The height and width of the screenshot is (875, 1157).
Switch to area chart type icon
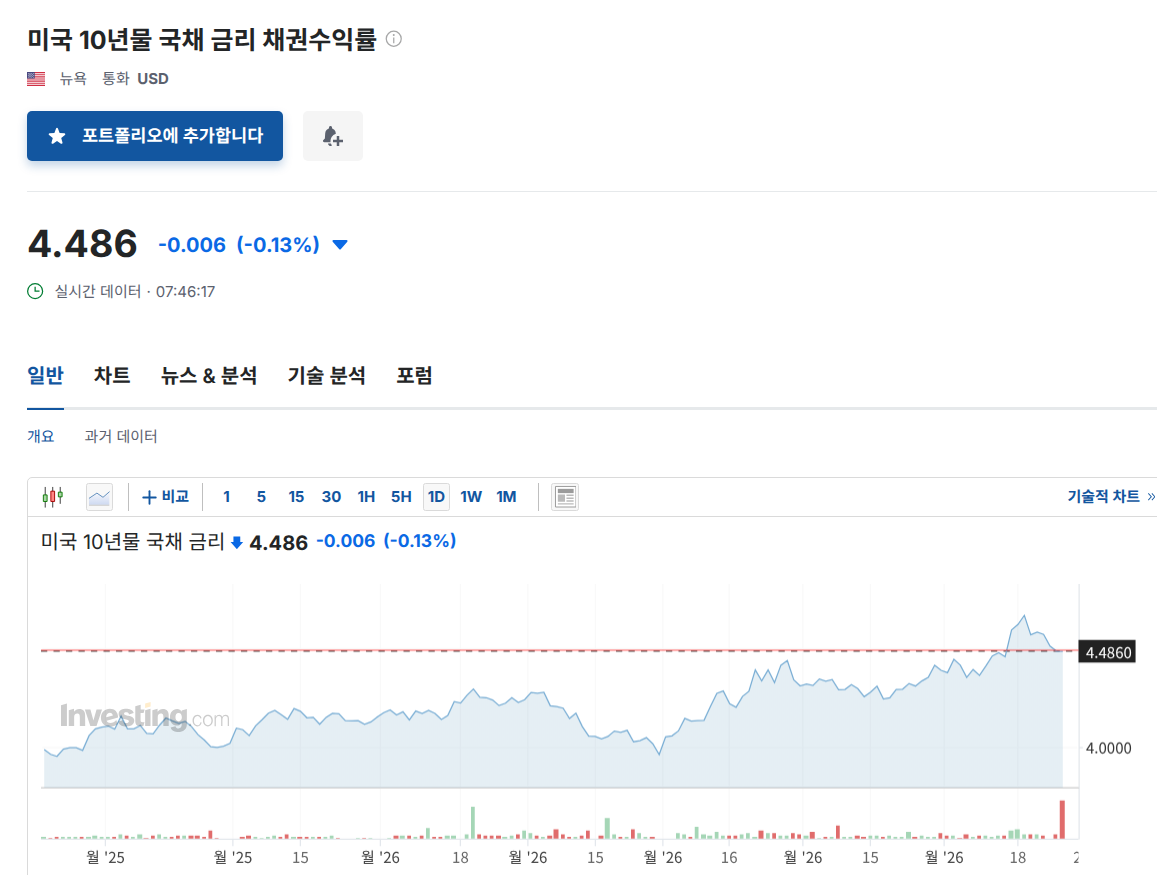[99, 497]
